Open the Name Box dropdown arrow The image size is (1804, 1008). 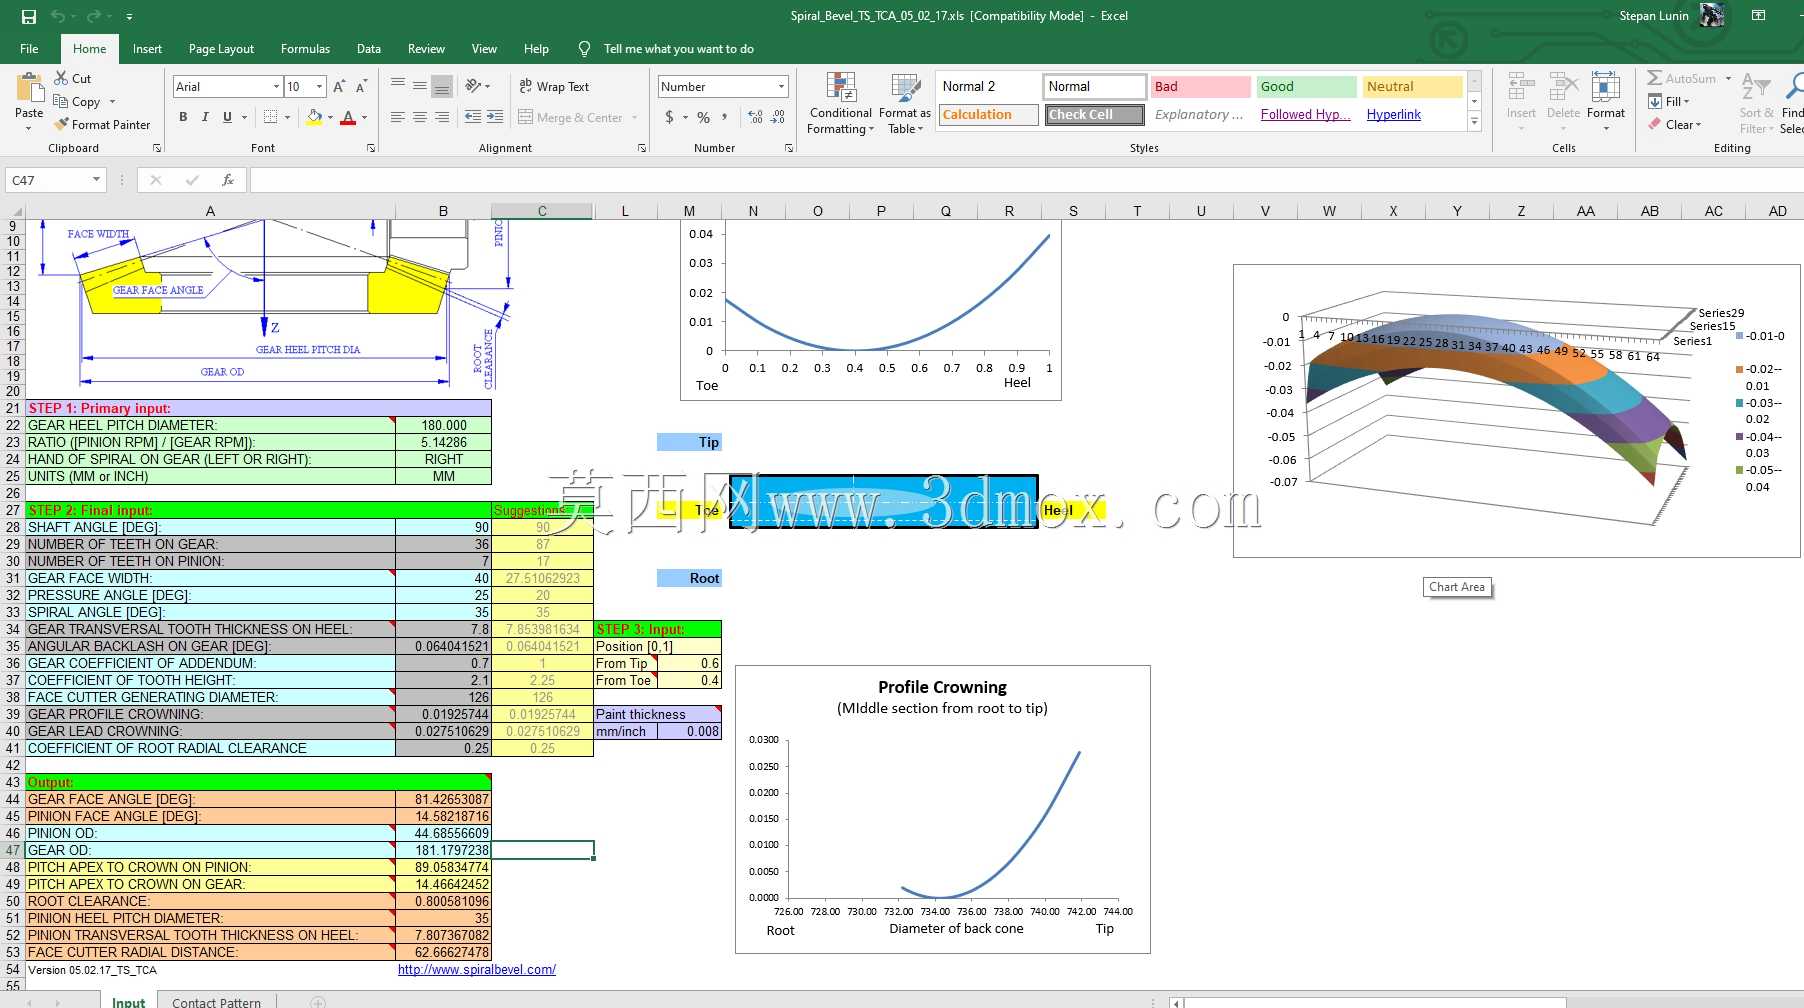pos(97,180)
